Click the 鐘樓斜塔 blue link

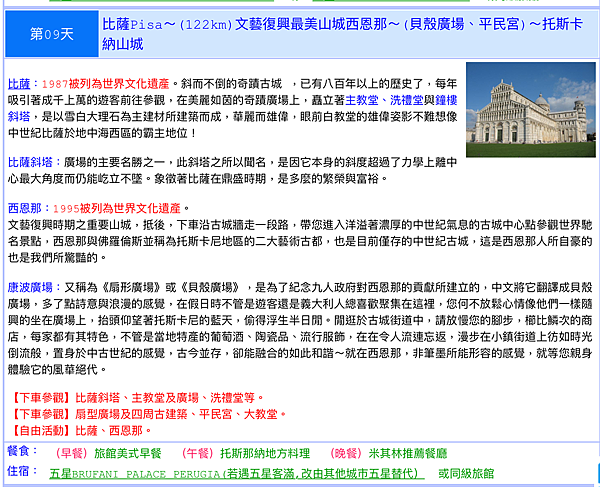click(446, 100)
